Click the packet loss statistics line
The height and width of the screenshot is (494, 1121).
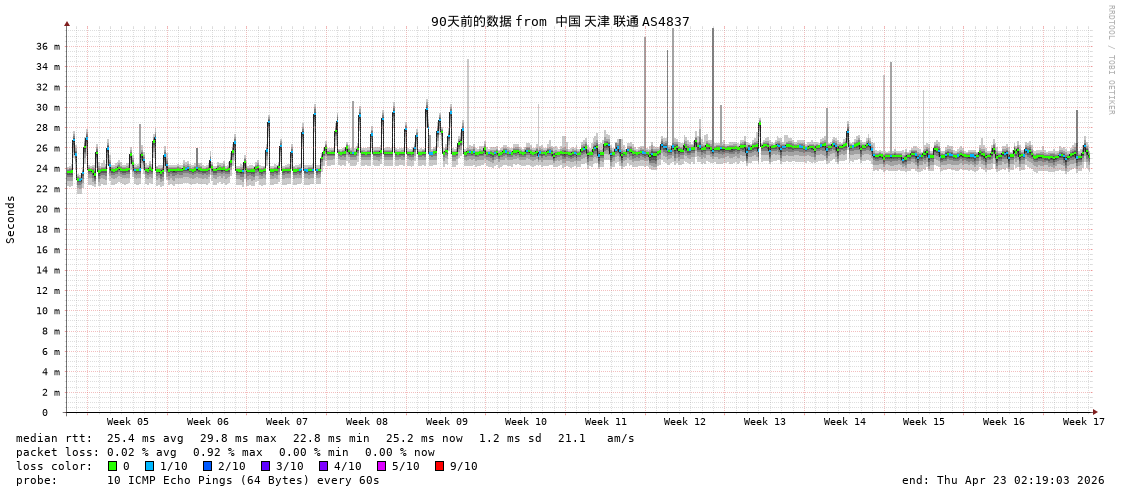coord(225,452)
